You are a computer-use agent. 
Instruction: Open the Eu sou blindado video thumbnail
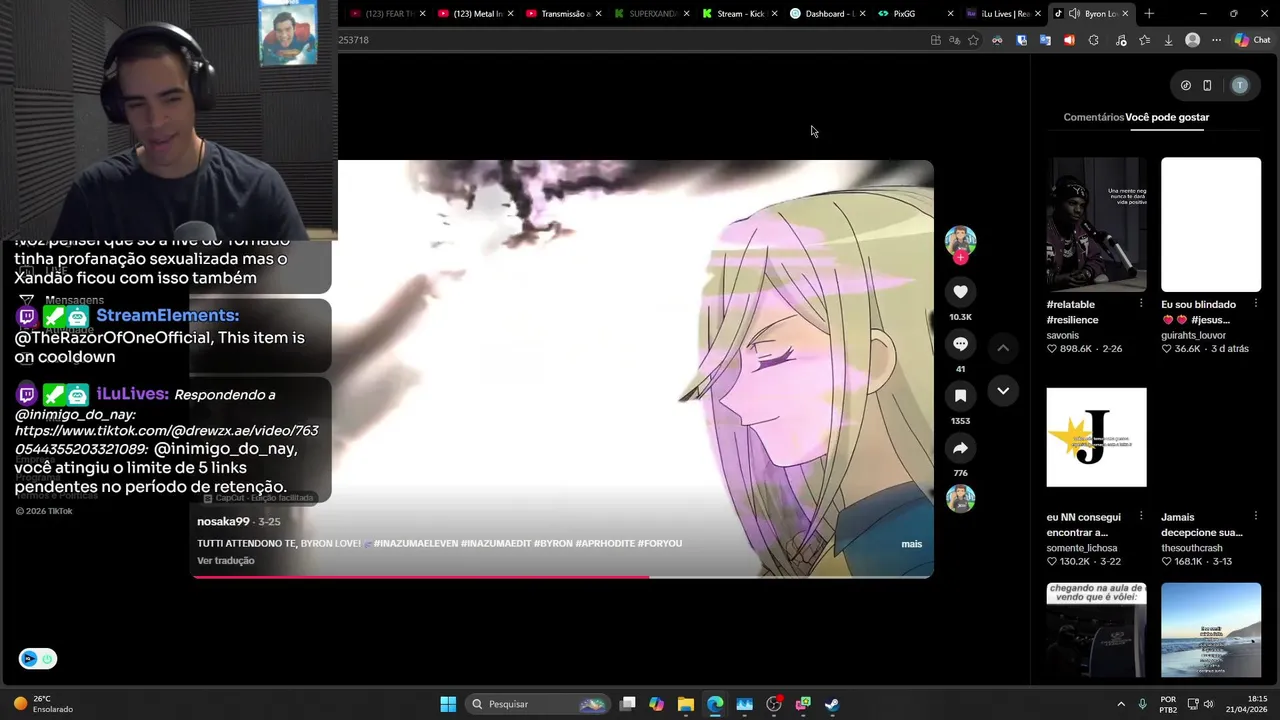1211,224
